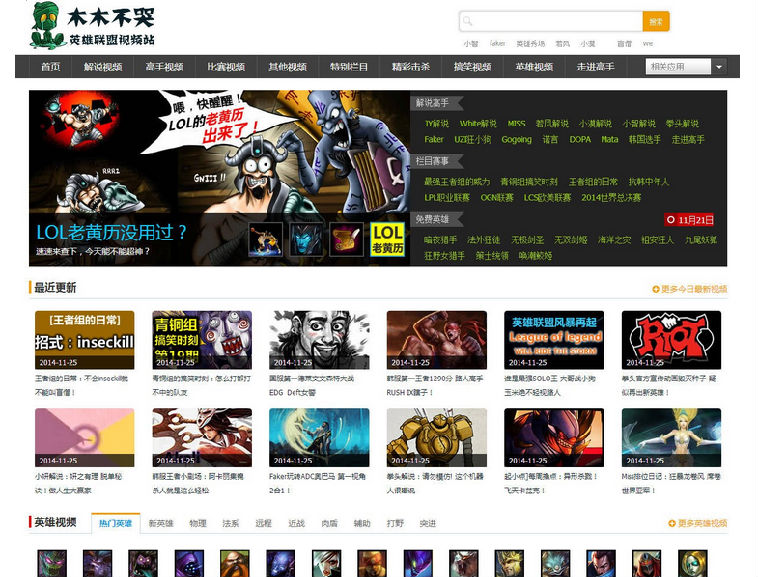This screenshot has height=577, width=758.
Task: Open 精彩击杀 in the navigation bar
Action: point(410,67)
